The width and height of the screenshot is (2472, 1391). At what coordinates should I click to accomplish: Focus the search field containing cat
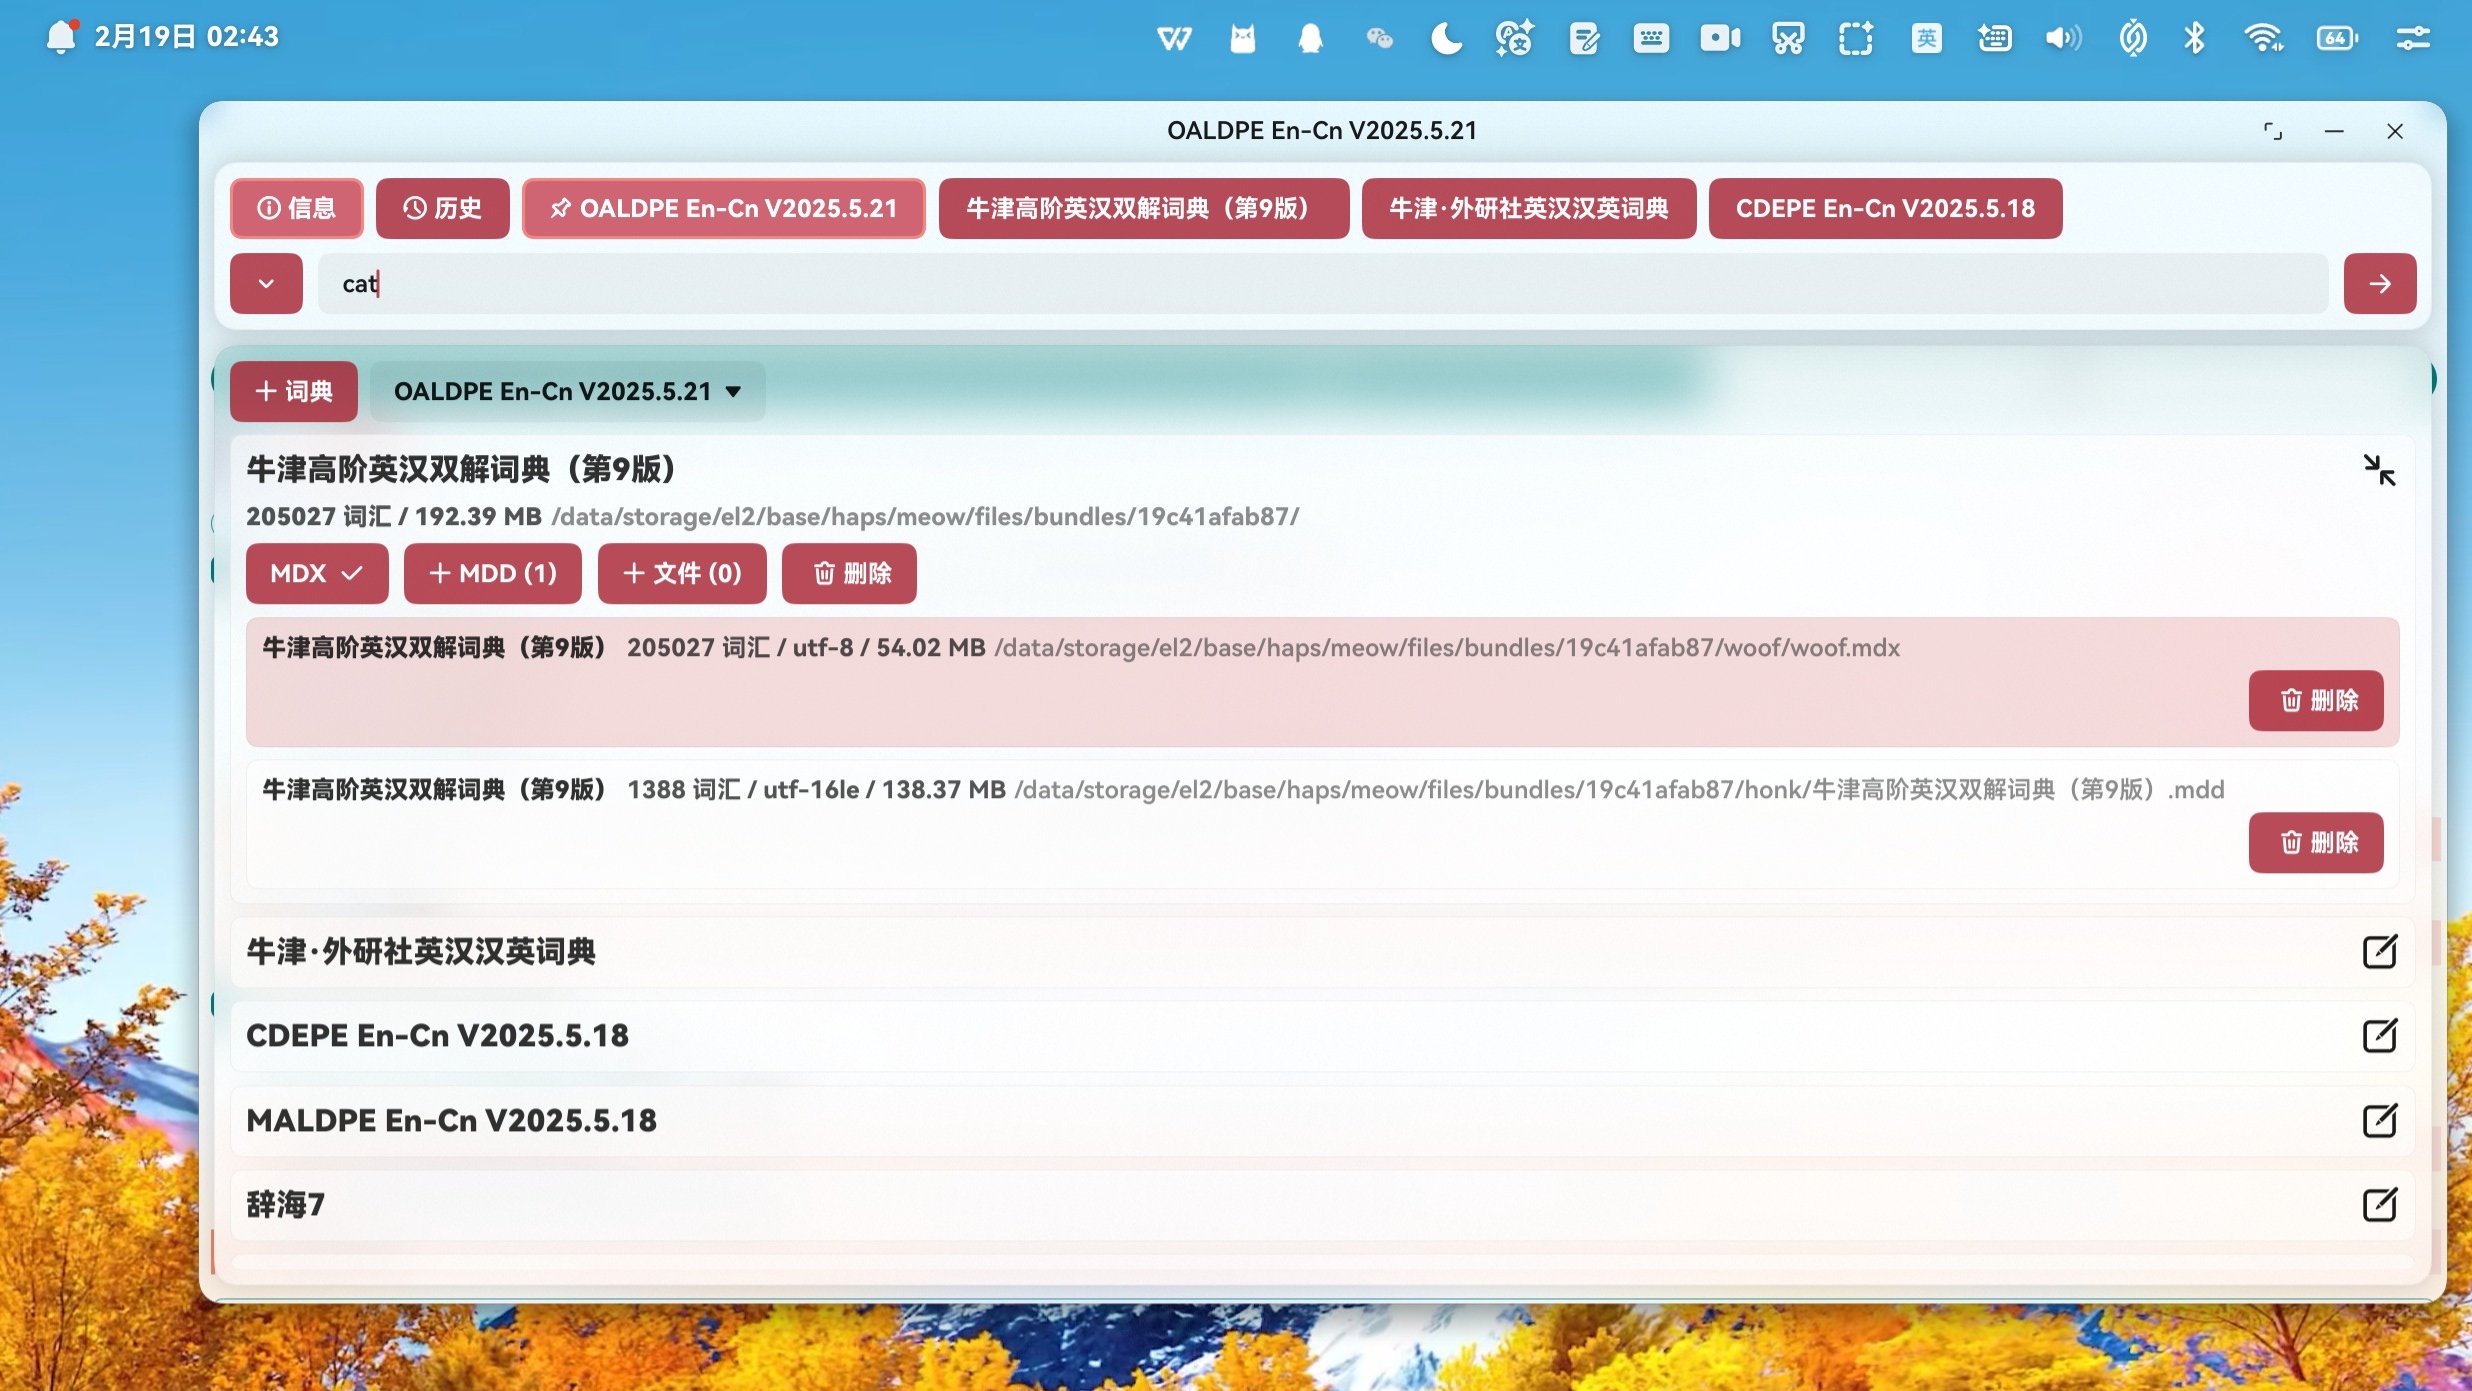coord(1323,284)
